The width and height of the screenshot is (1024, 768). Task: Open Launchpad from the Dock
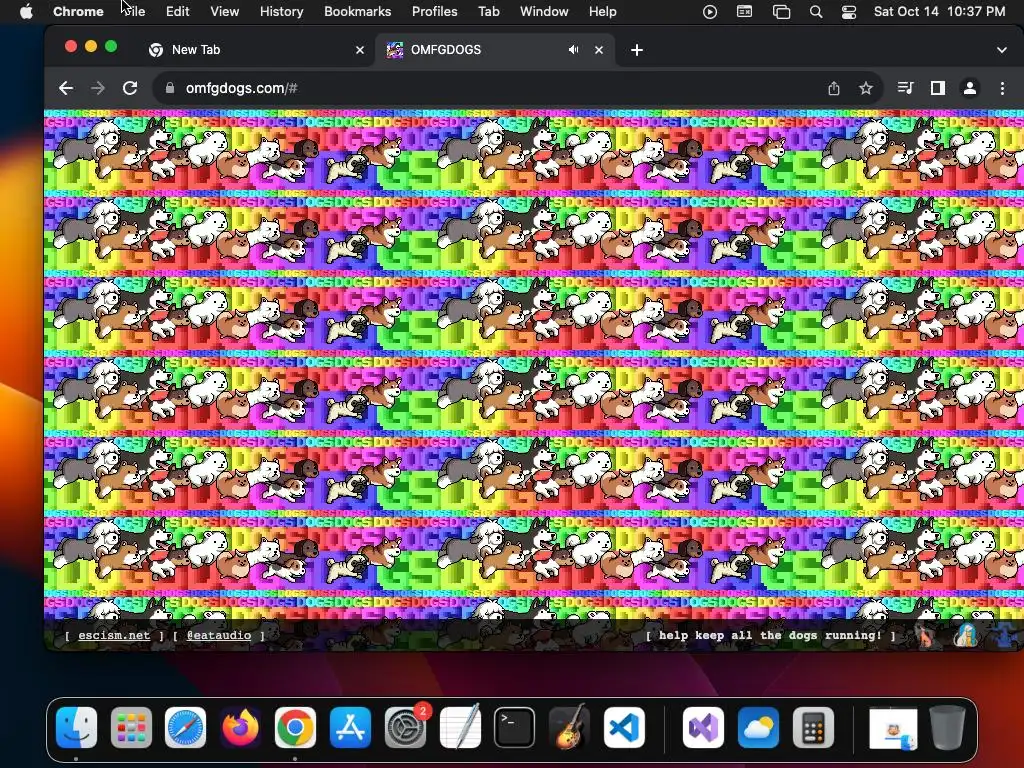[x=131, y=728]
